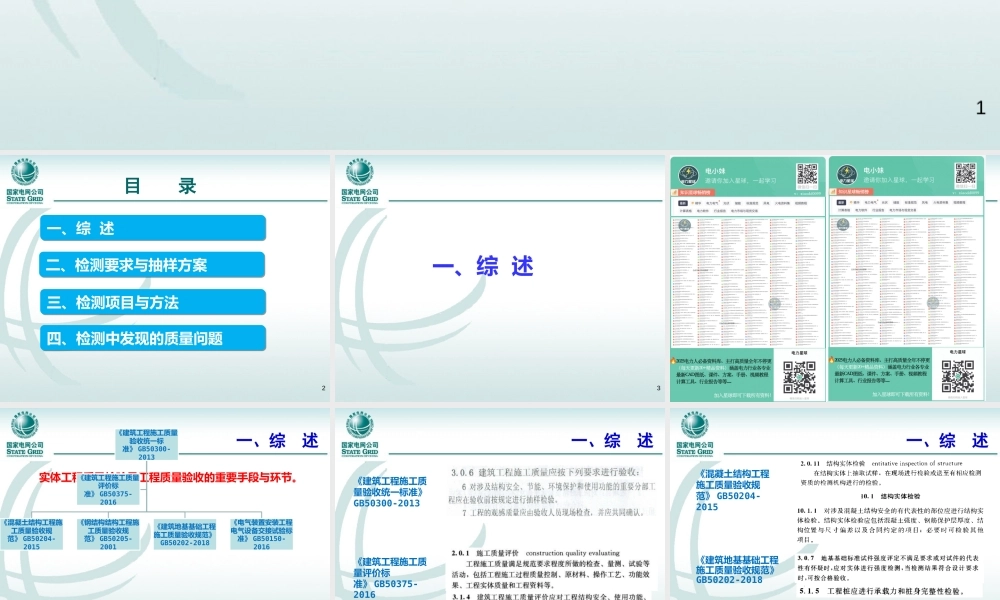Click the 电小妹 avatar icon on the left poster
Screen dimensions: 1000x600
click(687, 173)
